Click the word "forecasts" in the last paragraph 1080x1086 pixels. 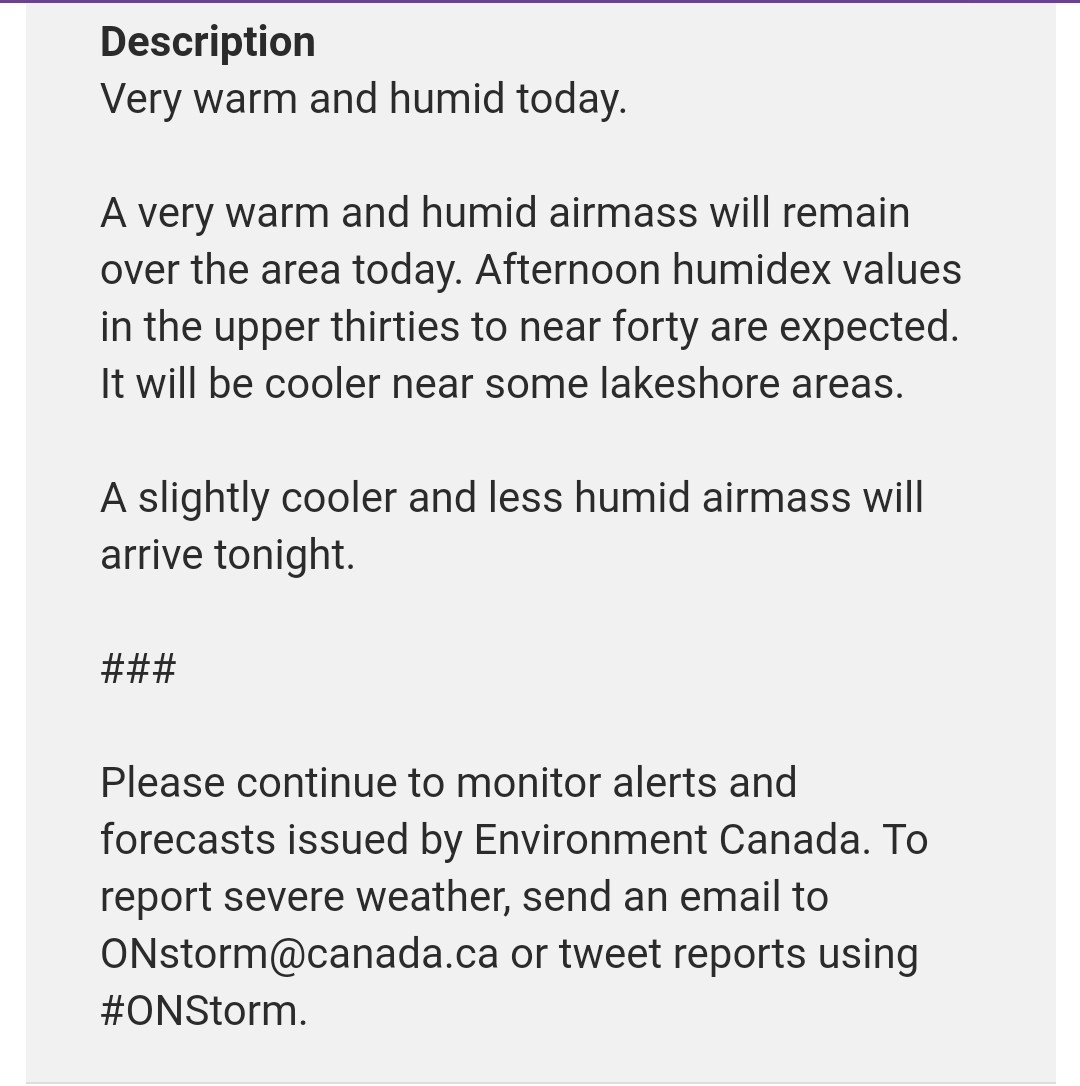[188, 840]
